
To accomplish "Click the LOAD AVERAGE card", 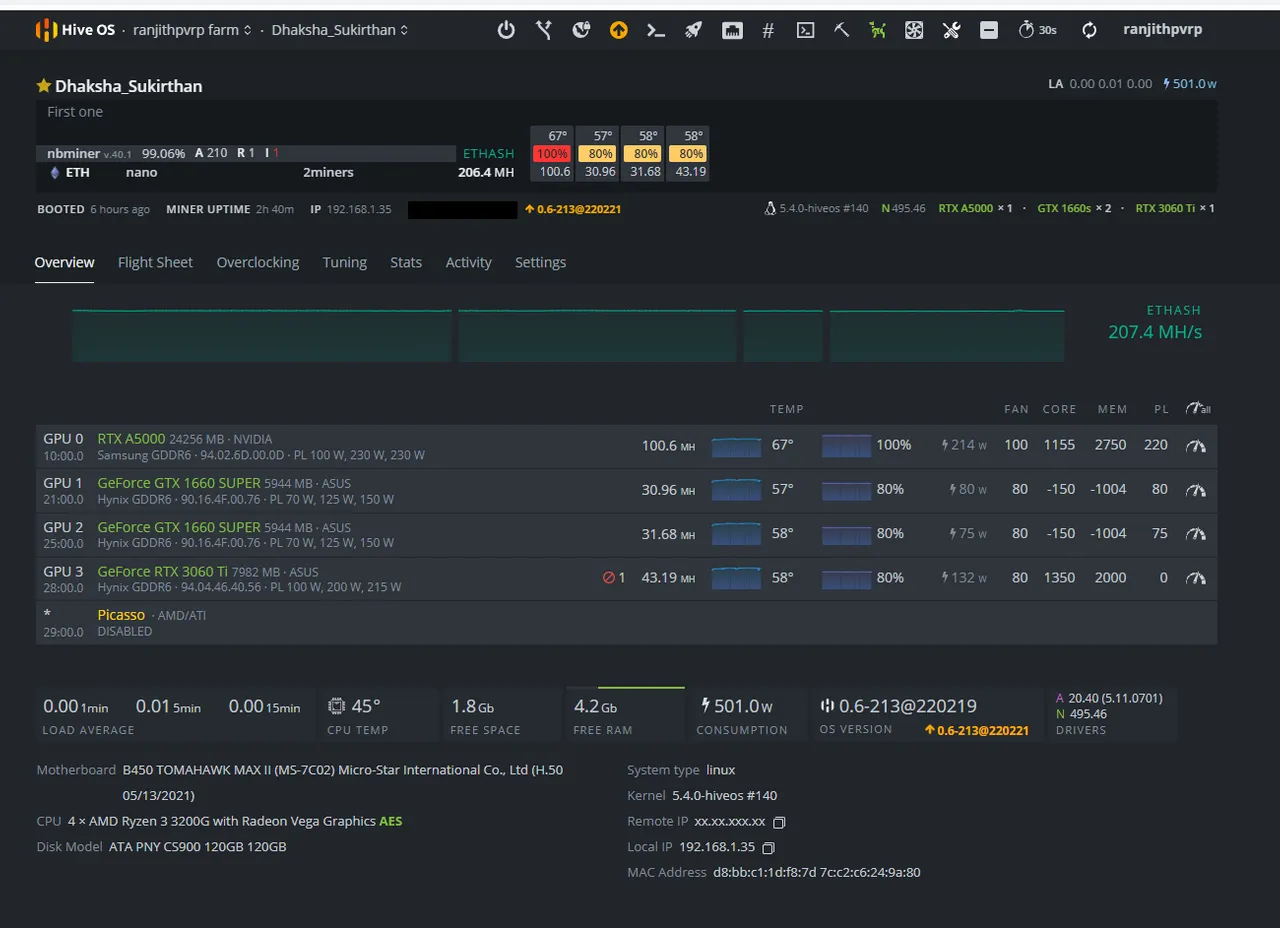I will tap(175, 715).
